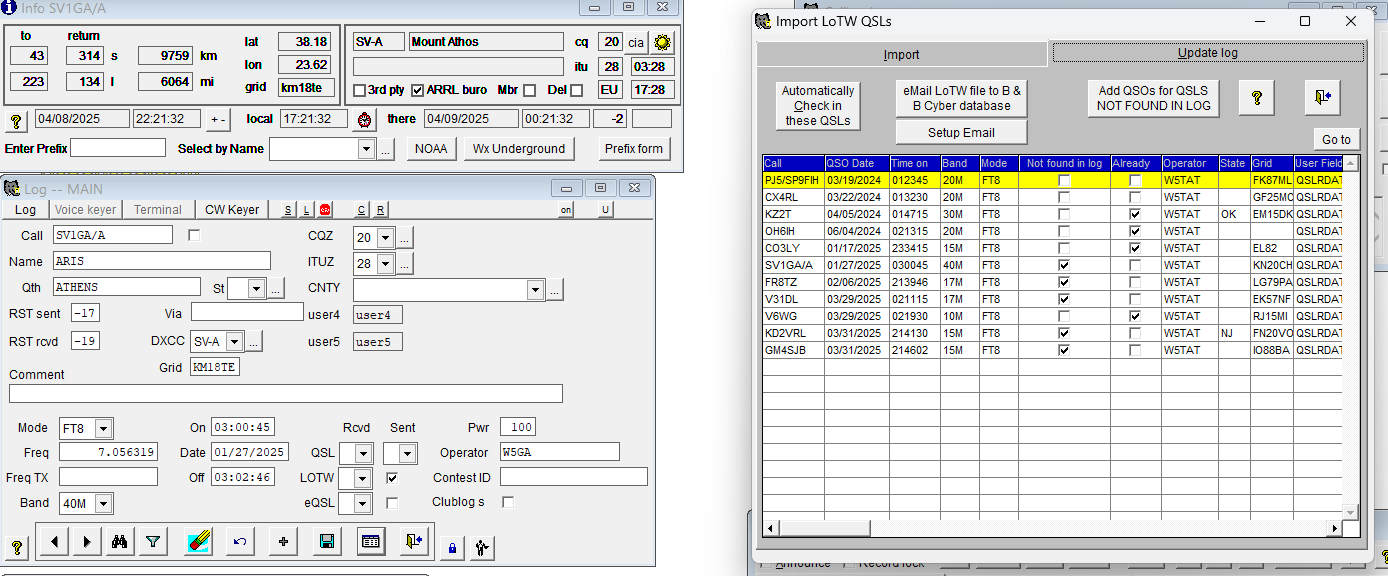Click the 'on' toolbar button in Log
Viewport: 1388px width, 576px height.
point(566,210)
